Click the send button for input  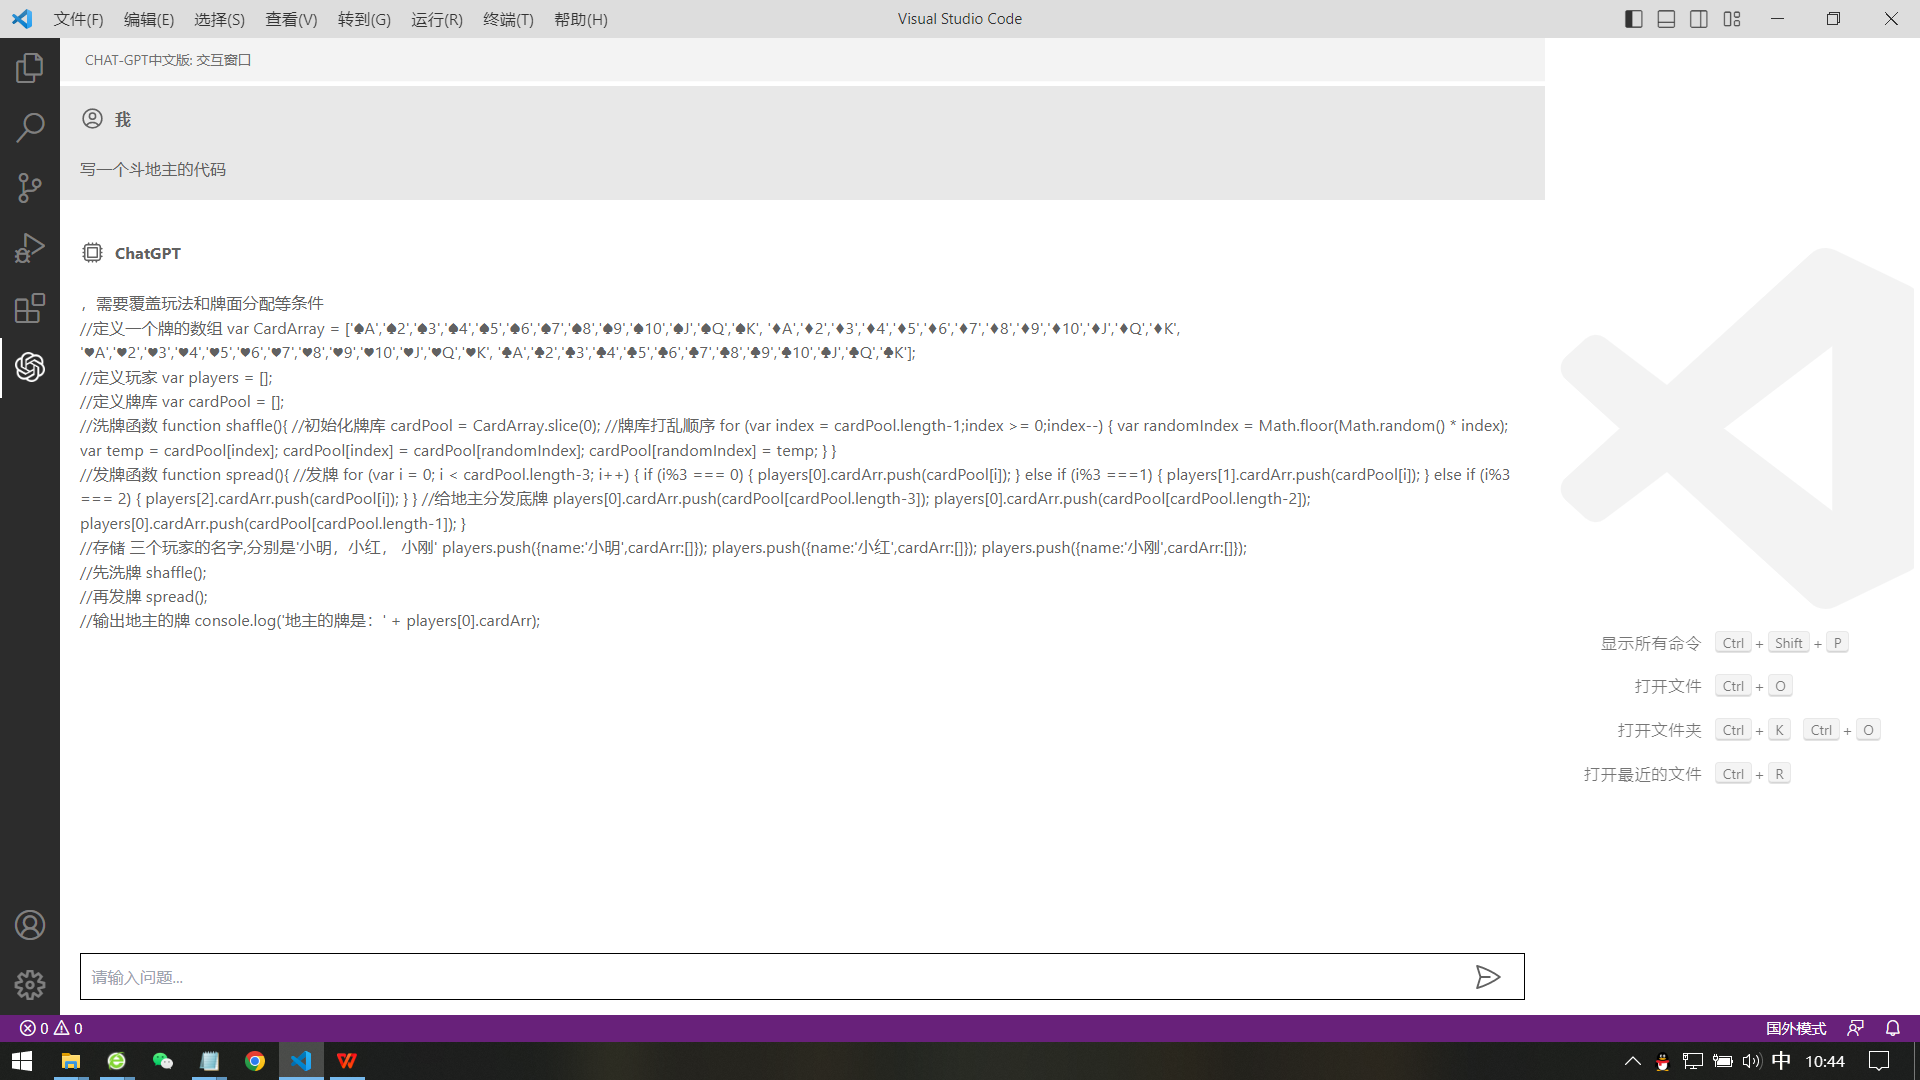(1487, 976)
